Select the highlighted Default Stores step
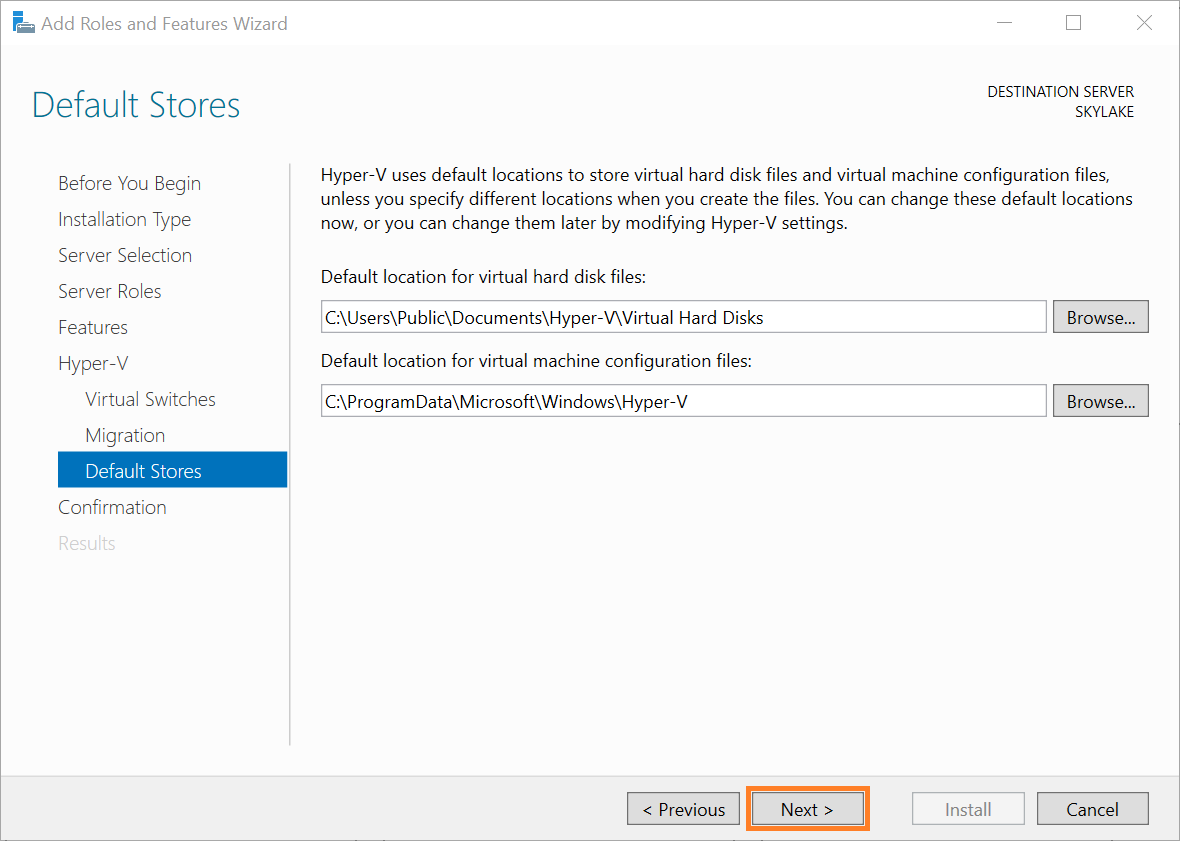The height and width of the screenshot is (841, 1180). (172, 469)
